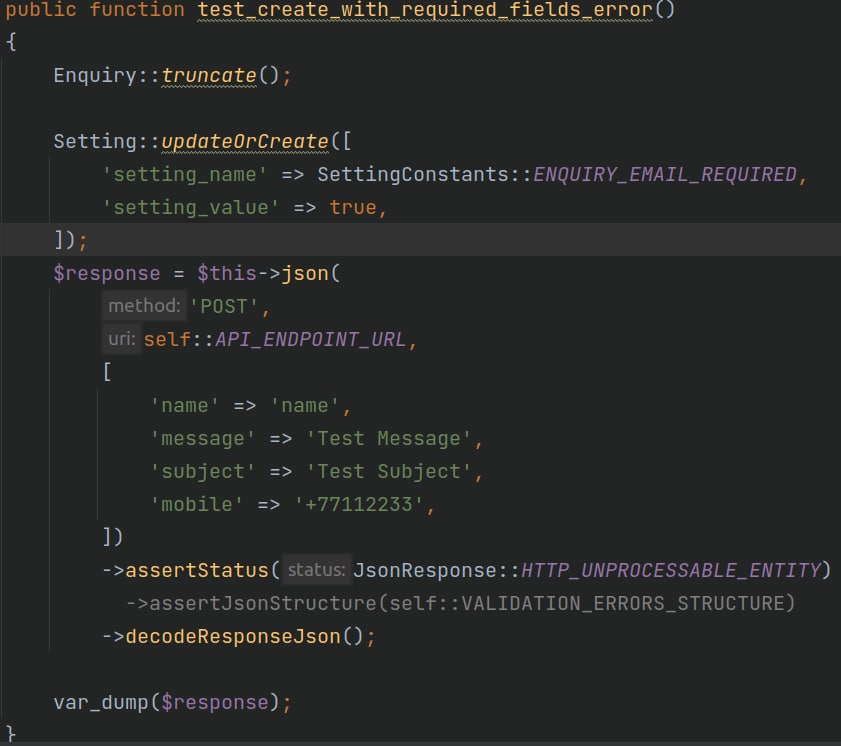Click the truncate method call
The image size is (841, 746).
tap(209, 76)
